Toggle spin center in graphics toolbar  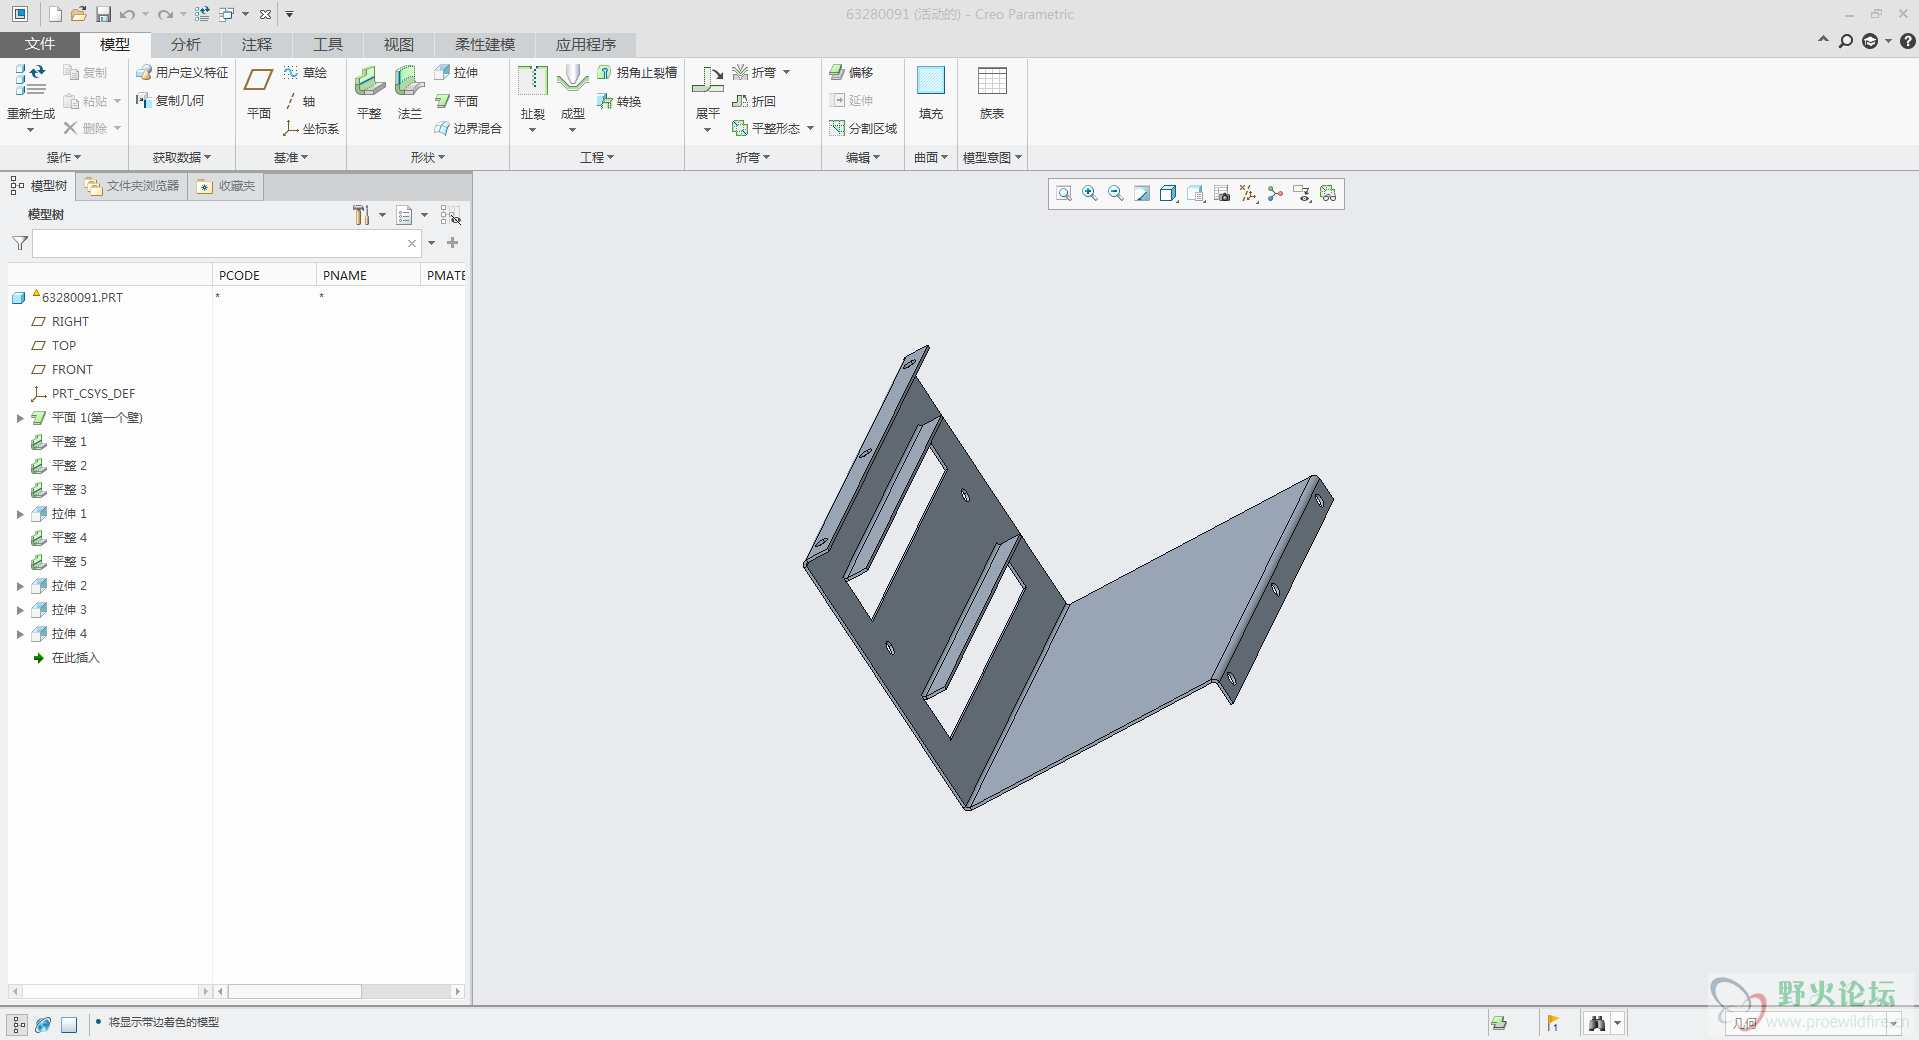(1275, 194)
